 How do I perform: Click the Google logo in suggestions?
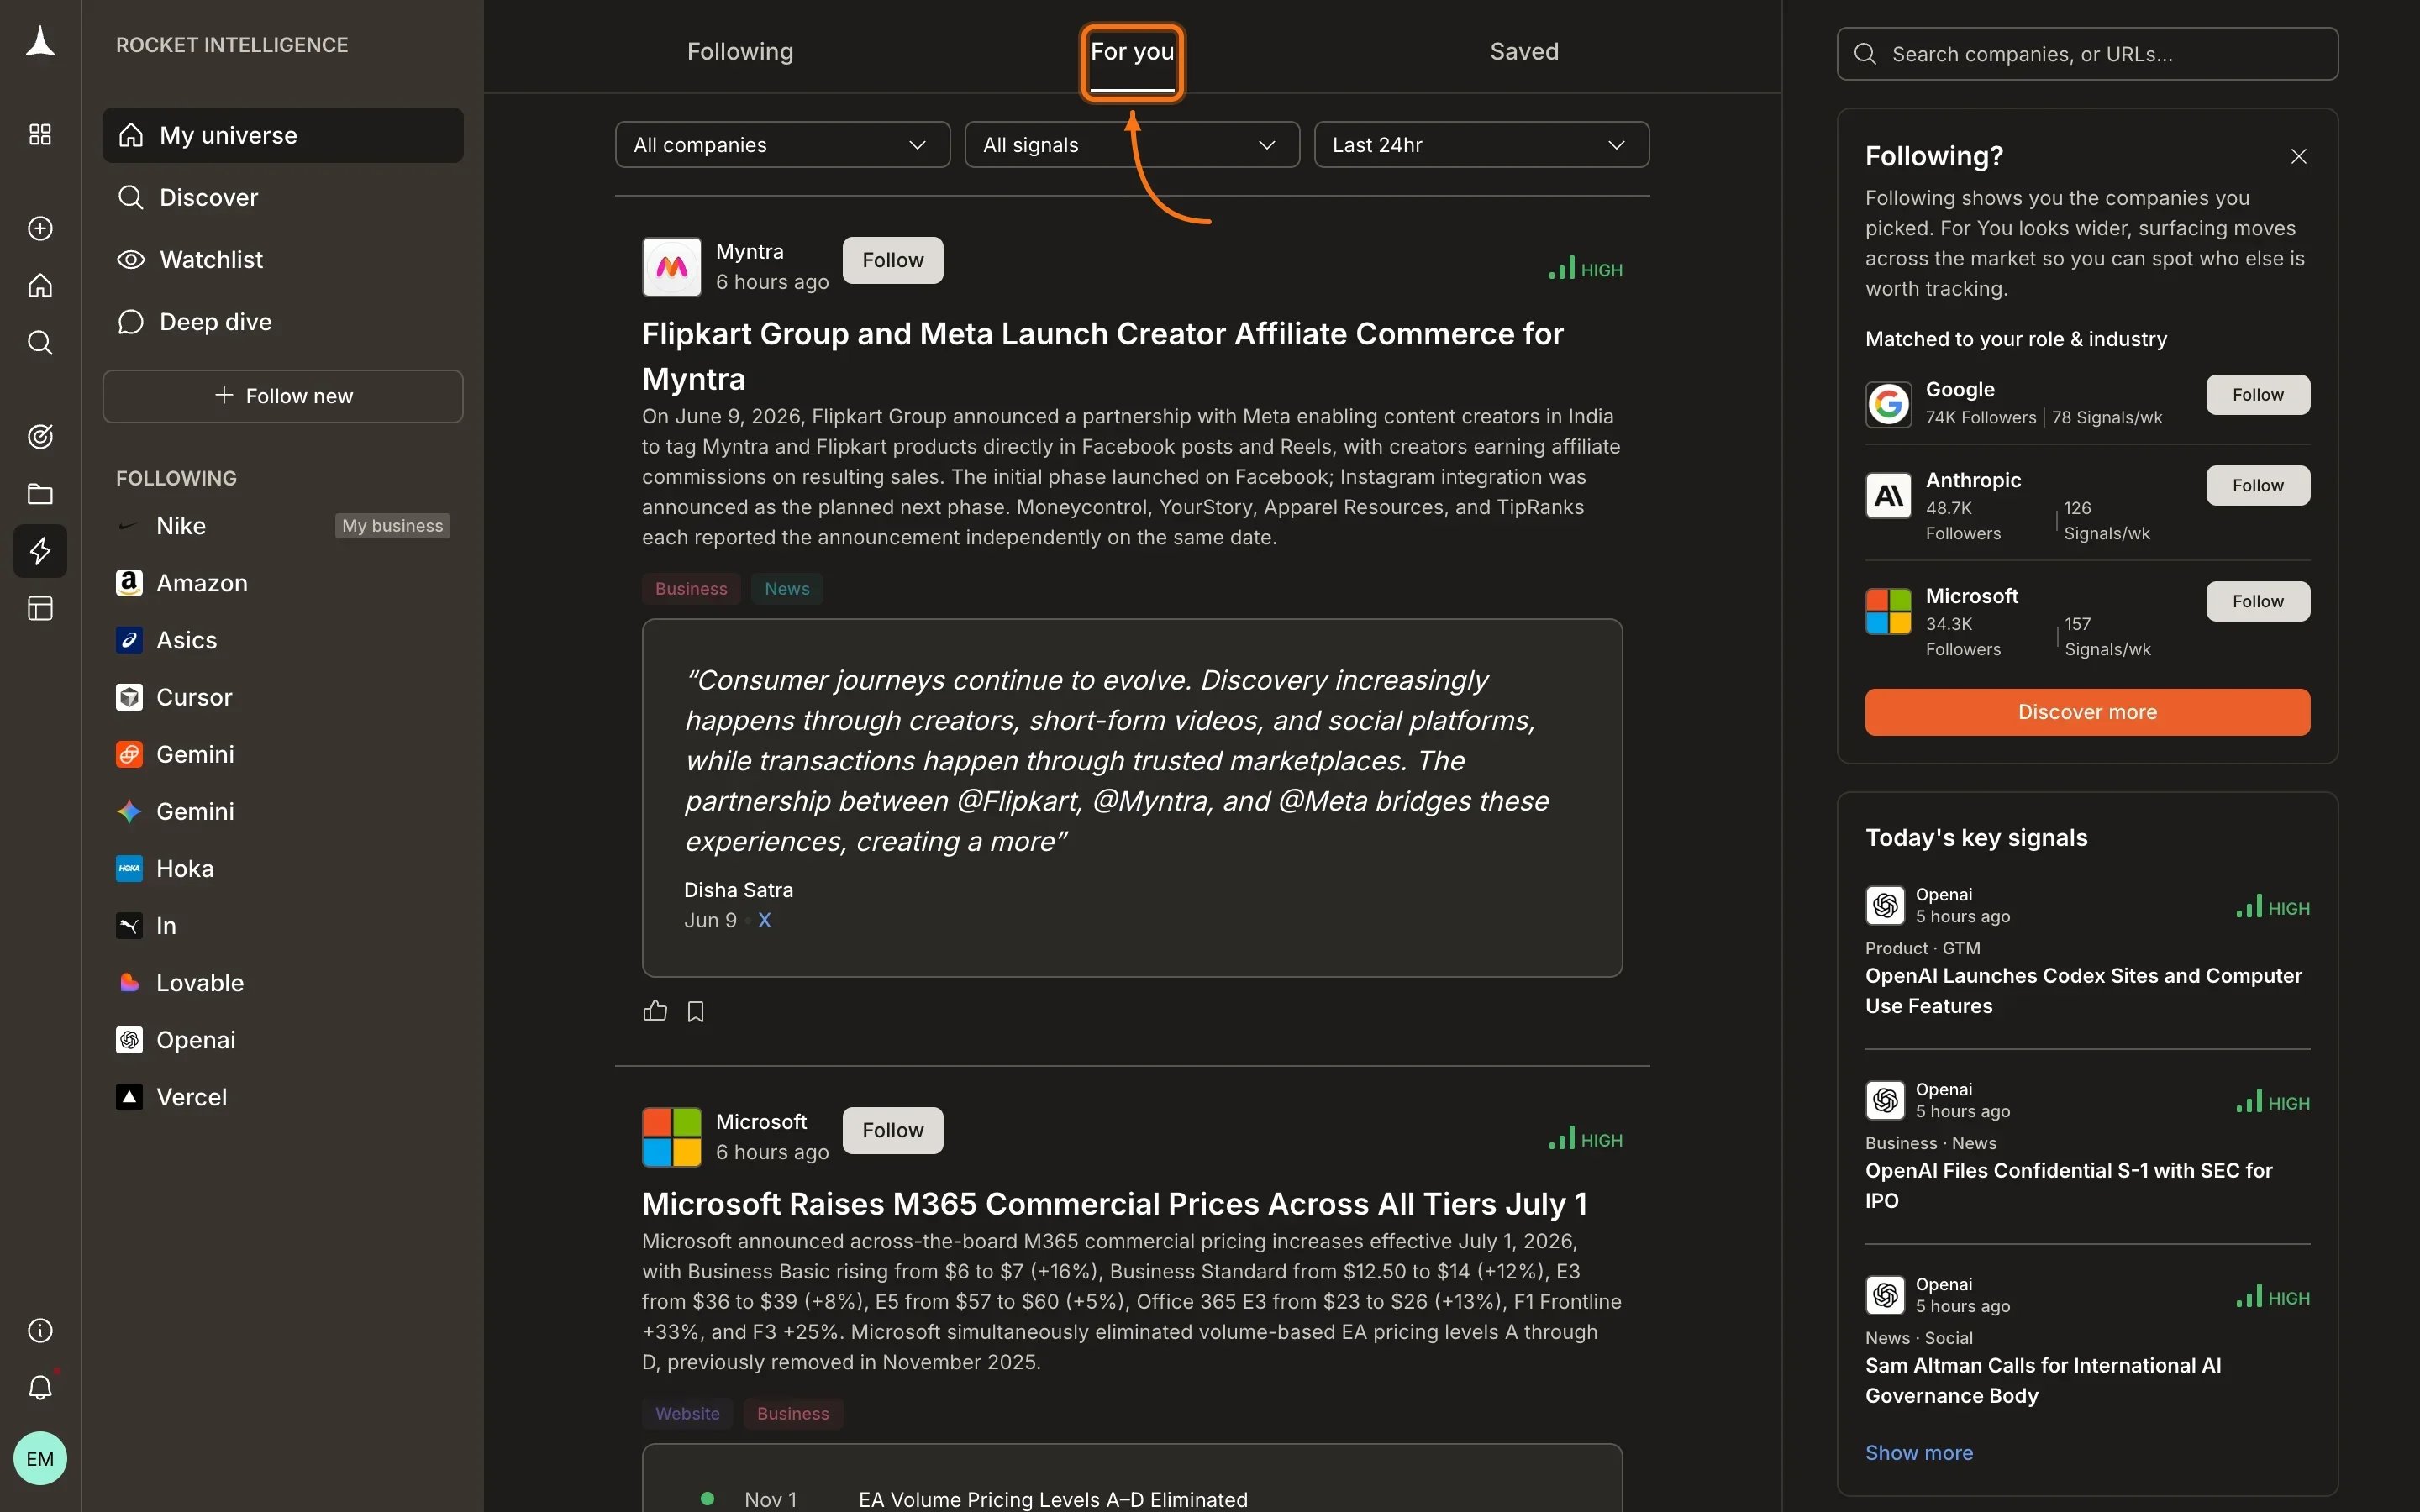[x=1889, y=404]
